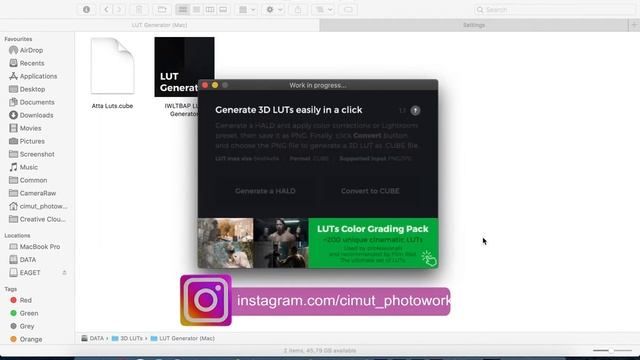
Task: Adjust the icon size slider
Action: pyautogui.click(x=612, y=351)
